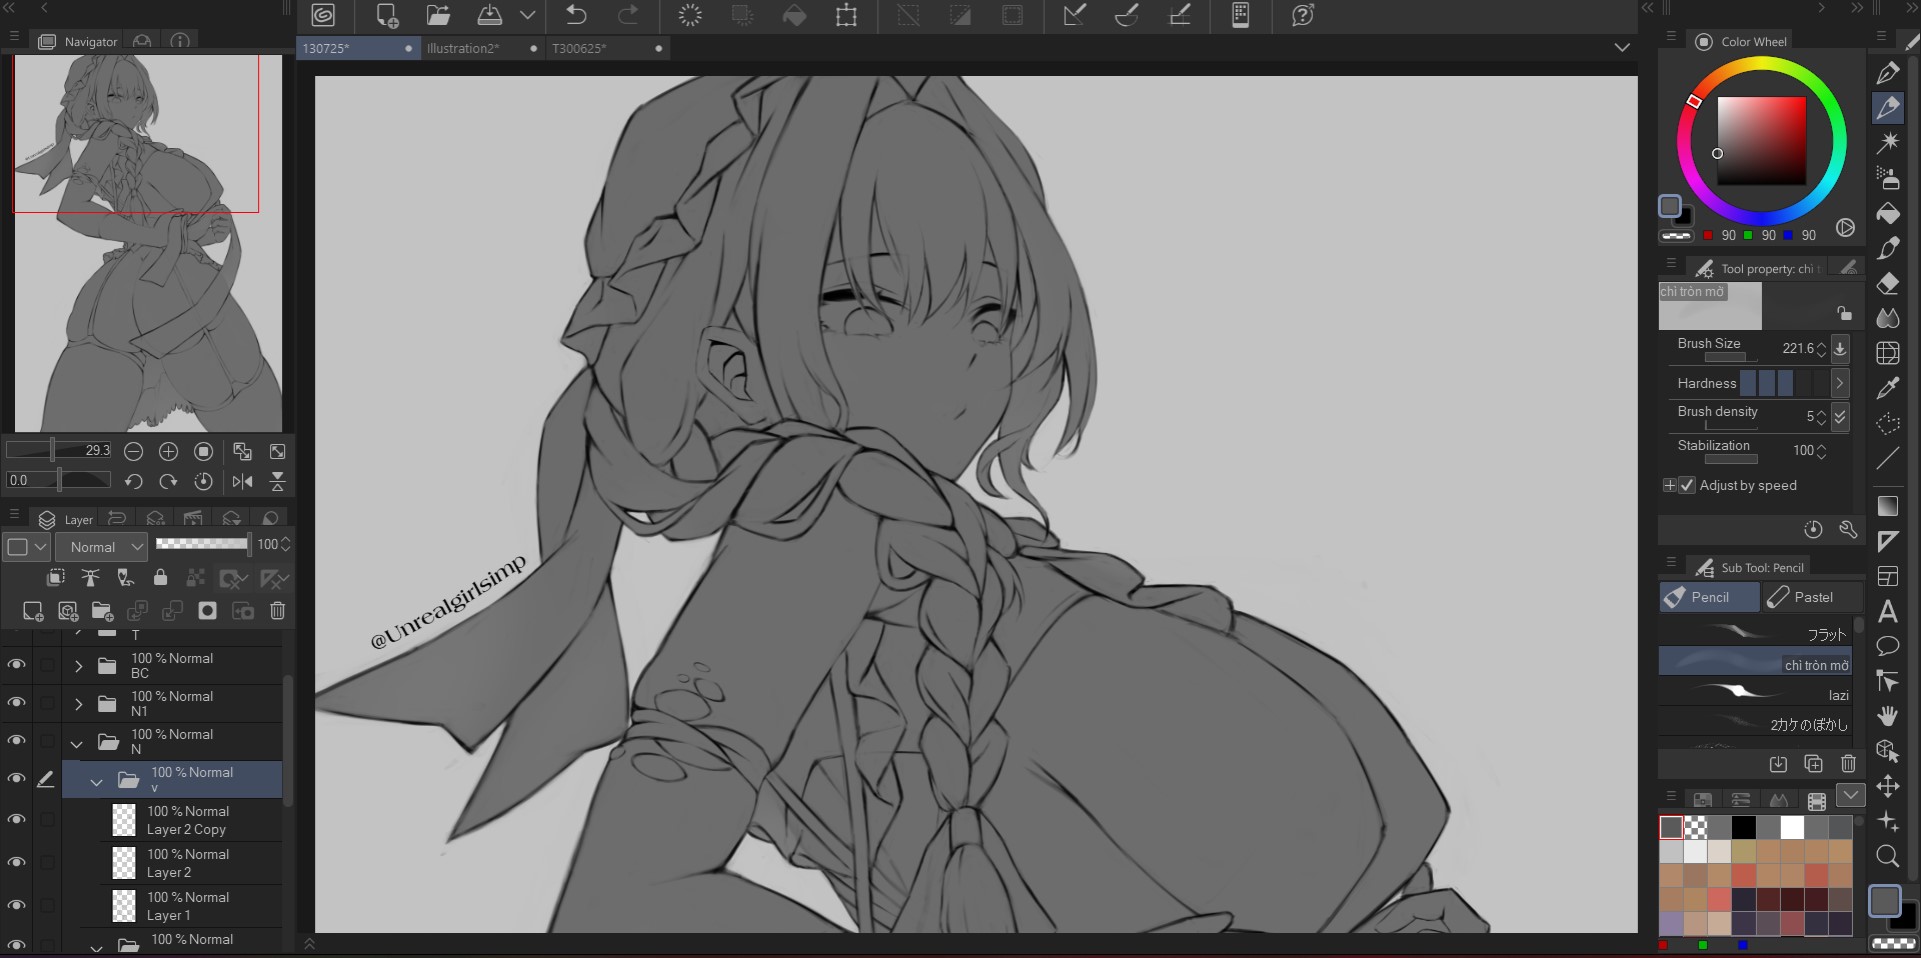Switch to the T300625* canvas tab
Screen dimensions: 1921x958
click(608, 48)
